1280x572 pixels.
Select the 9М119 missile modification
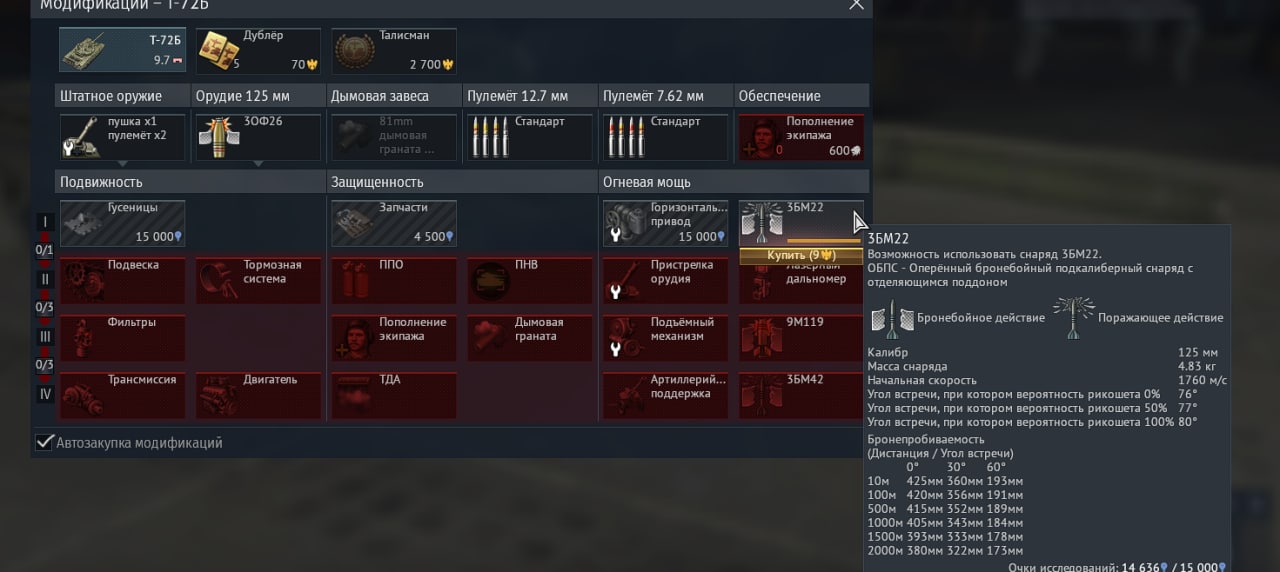(802, 338)
